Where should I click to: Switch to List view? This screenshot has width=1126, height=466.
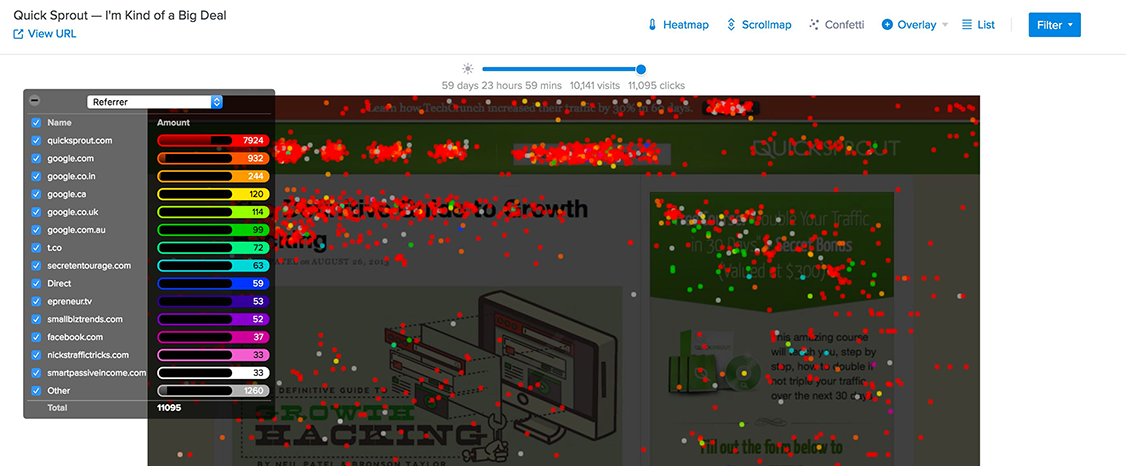click(x=979, y=24)
